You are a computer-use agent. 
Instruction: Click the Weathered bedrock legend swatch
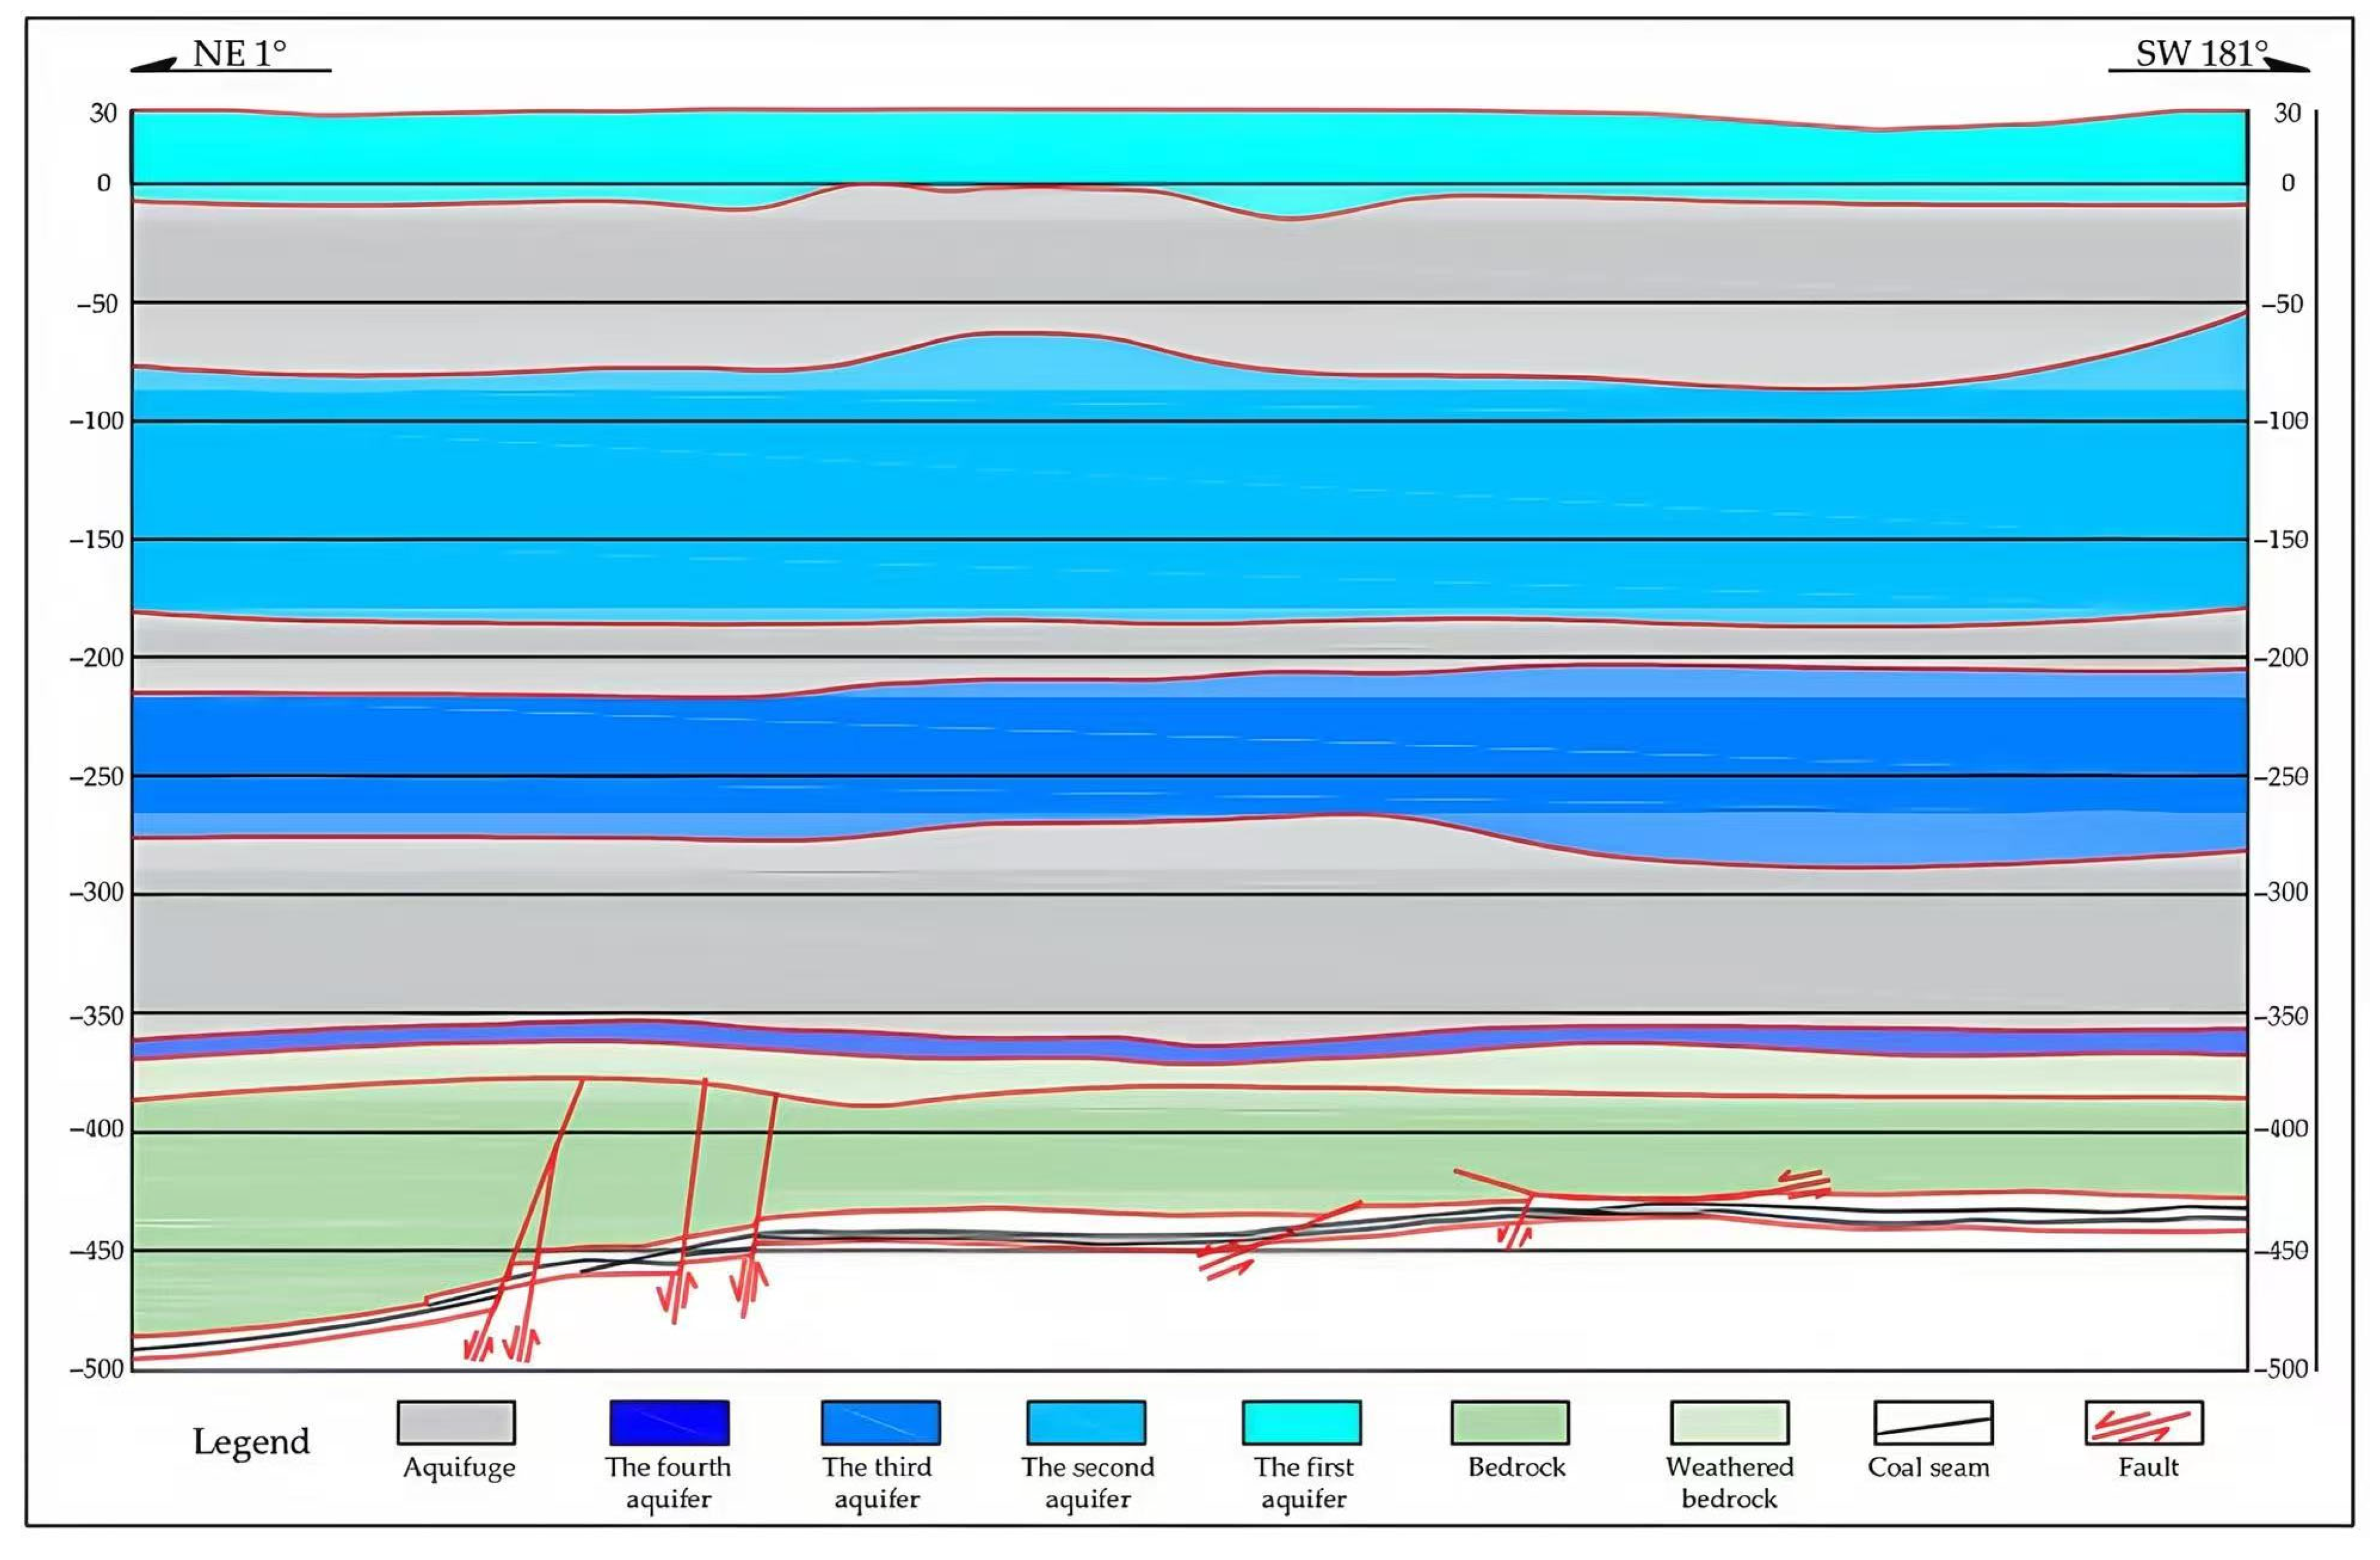[x=1729, y=1422]
